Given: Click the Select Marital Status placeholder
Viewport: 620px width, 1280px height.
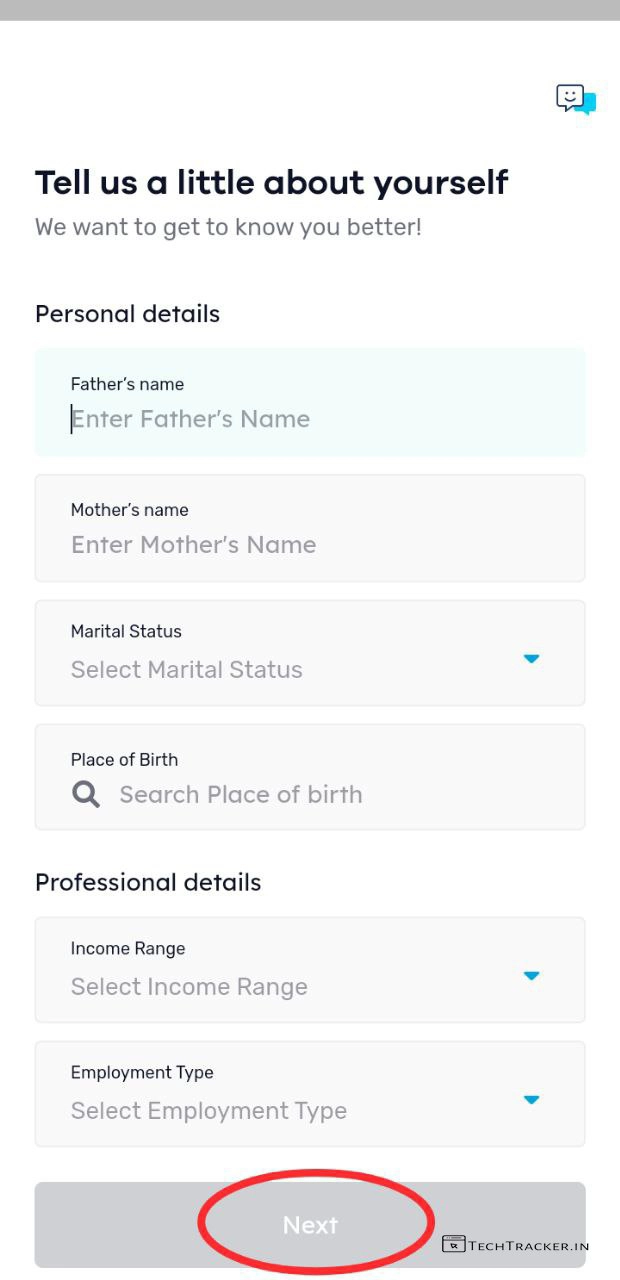Looking at the screenshot, I should point(186,670).
